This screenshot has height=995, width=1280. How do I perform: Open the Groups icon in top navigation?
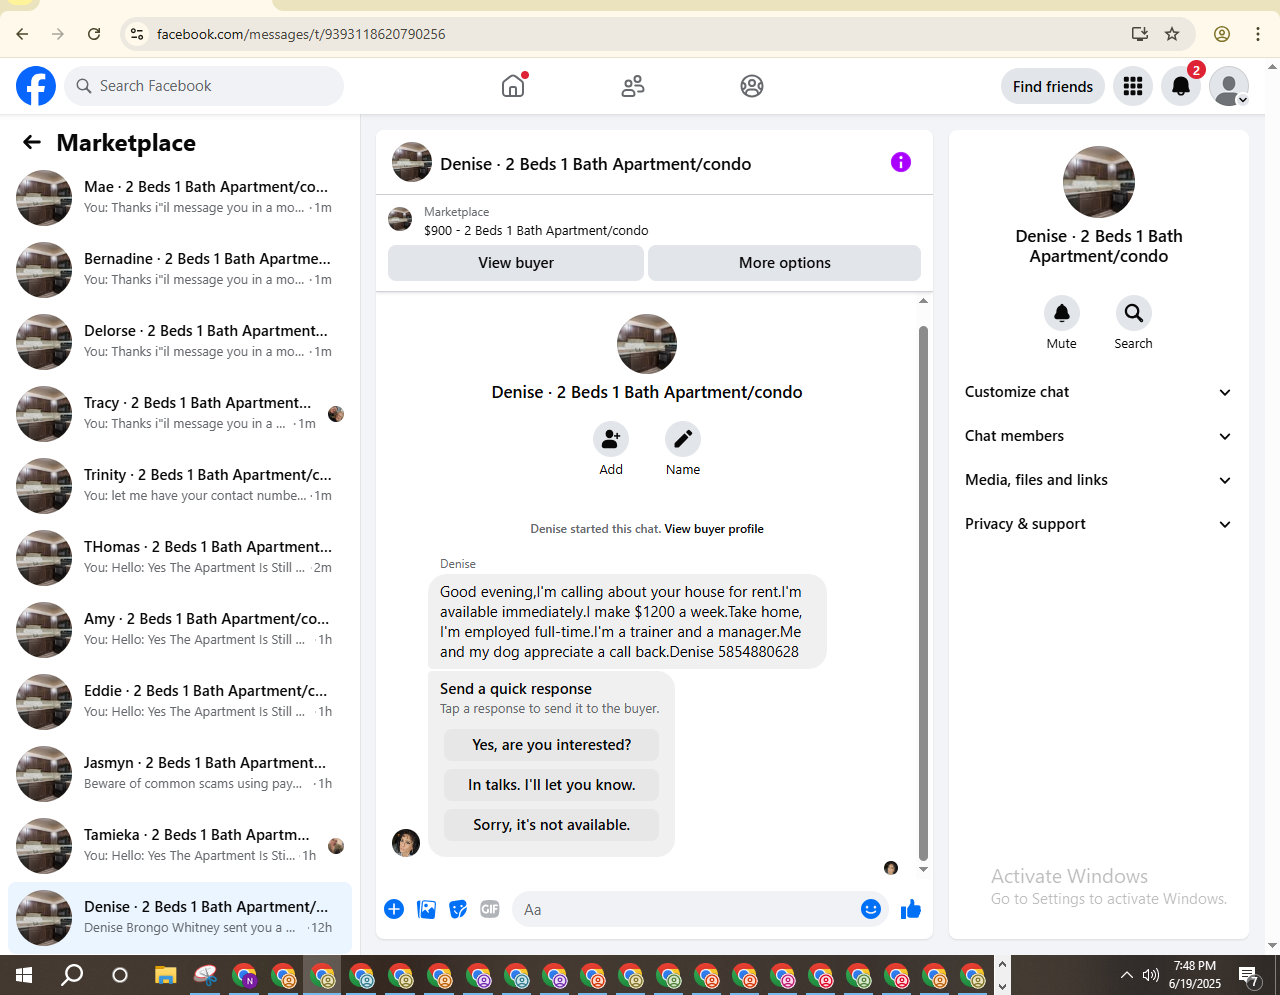752,86
